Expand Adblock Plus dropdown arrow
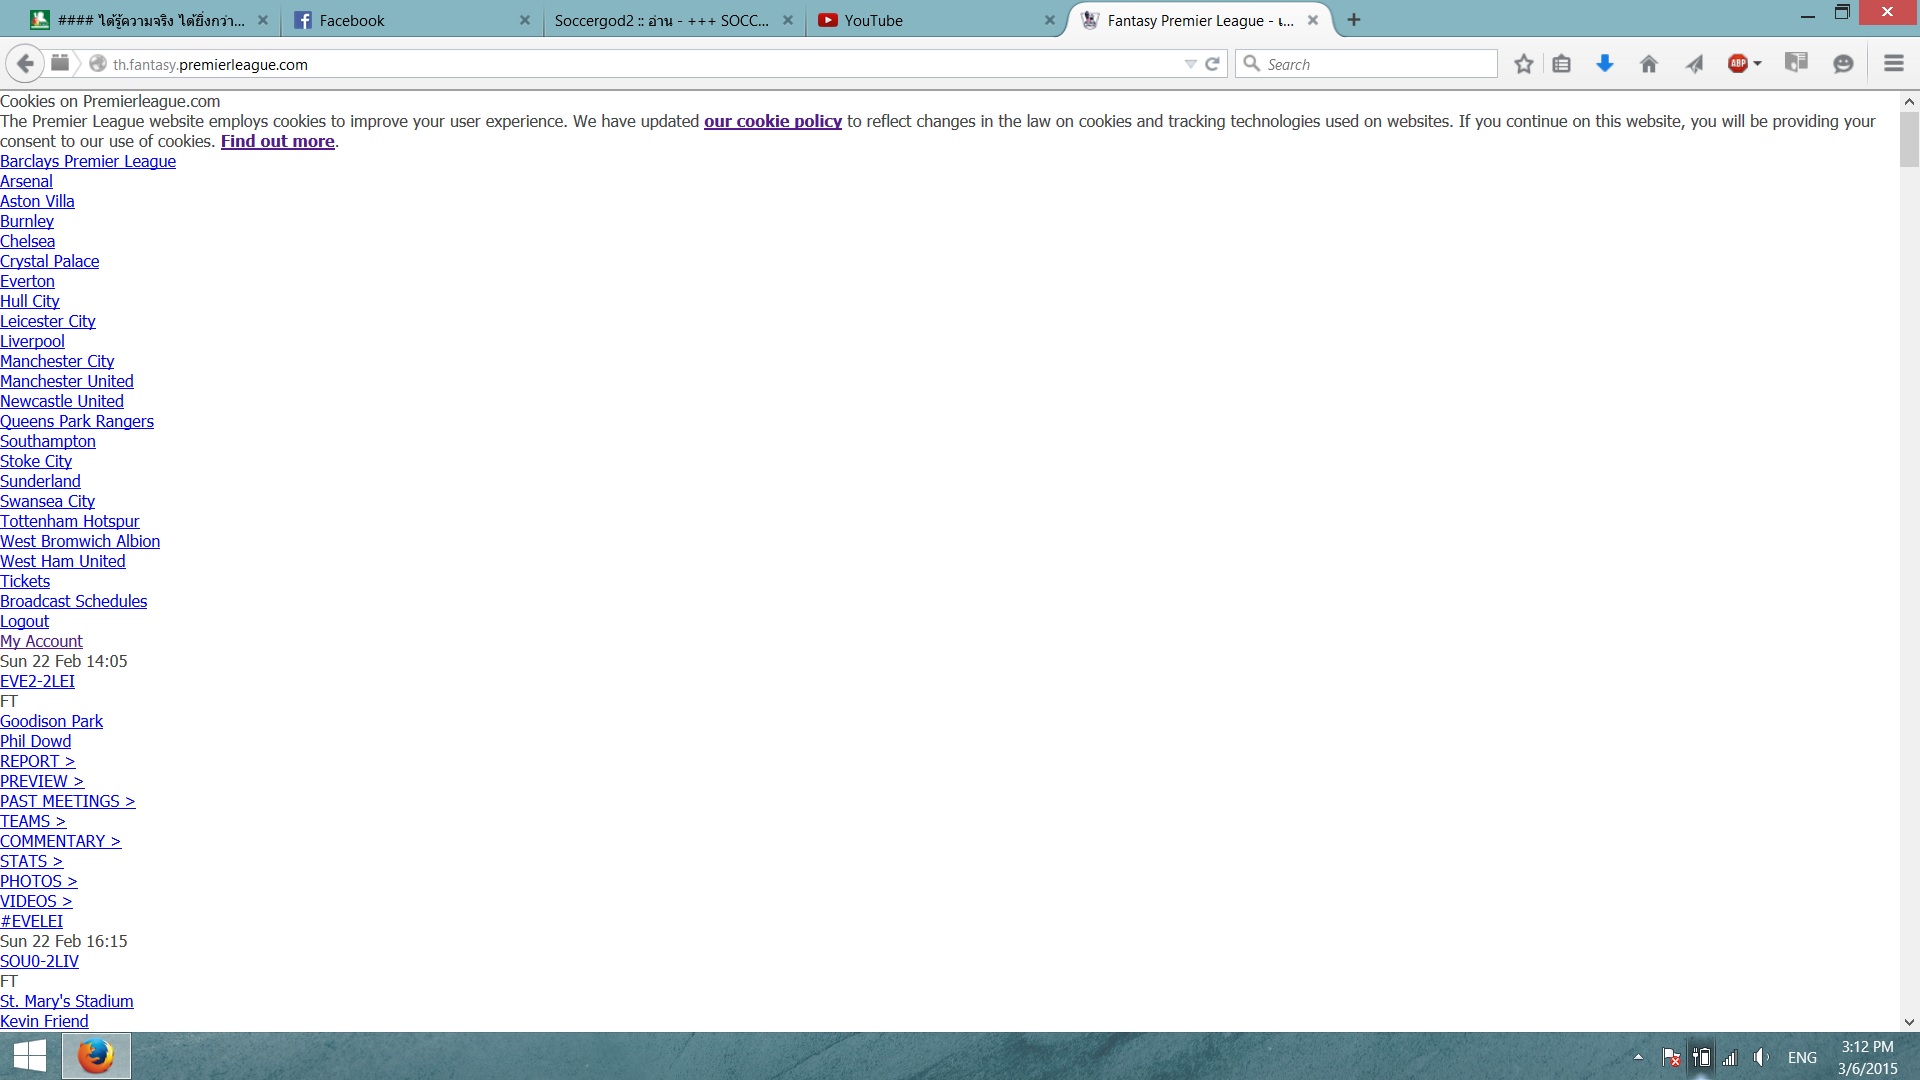Viewport: 1920px width, 1080px height. click(x=1758, y=64)
